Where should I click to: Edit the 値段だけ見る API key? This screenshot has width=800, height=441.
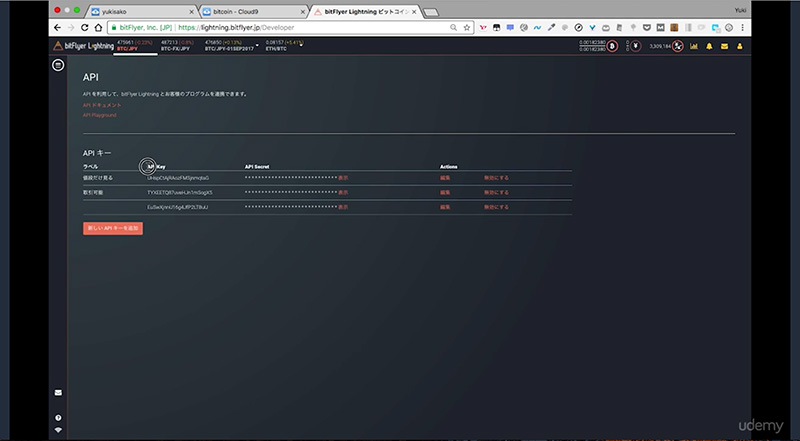[445, 178]
